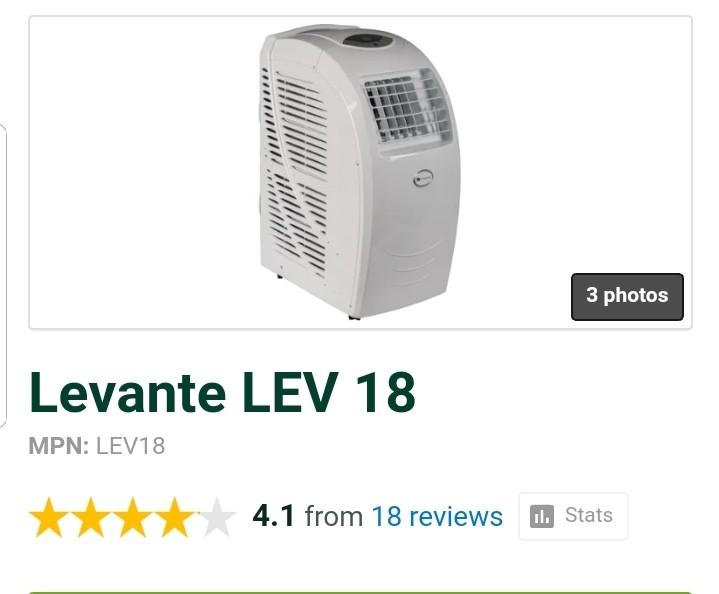Click the brand logo on the air conditioner
The image size is (719, 594).
coord(424,178)
